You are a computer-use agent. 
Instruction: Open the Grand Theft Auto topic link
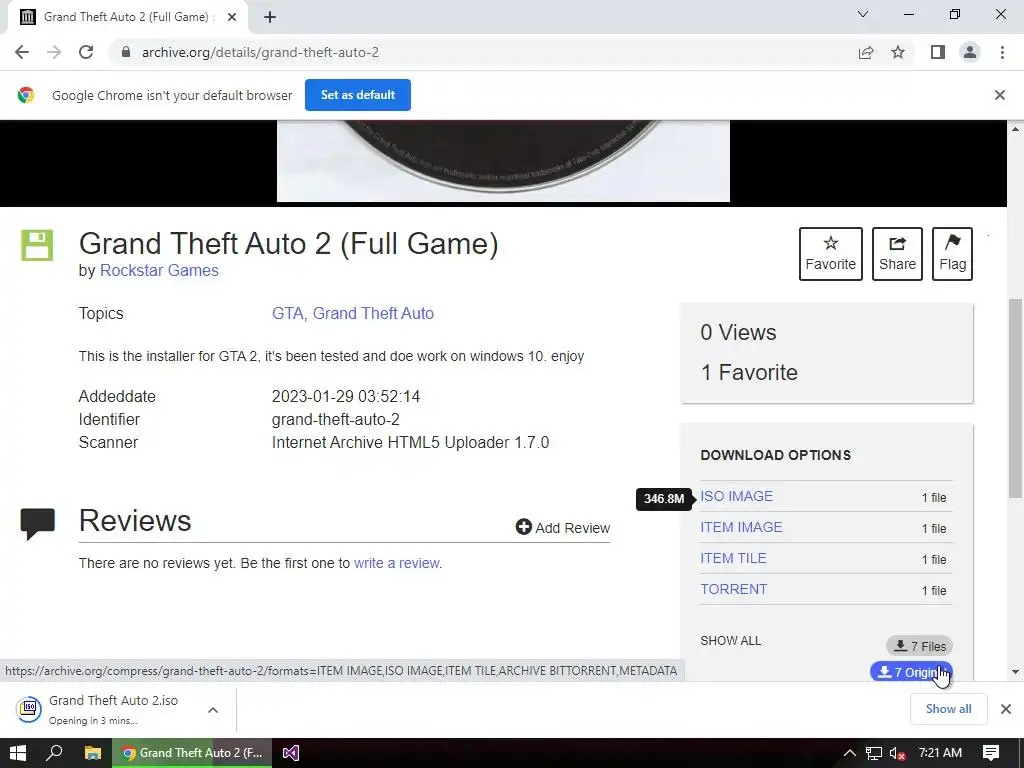(374, 313)
